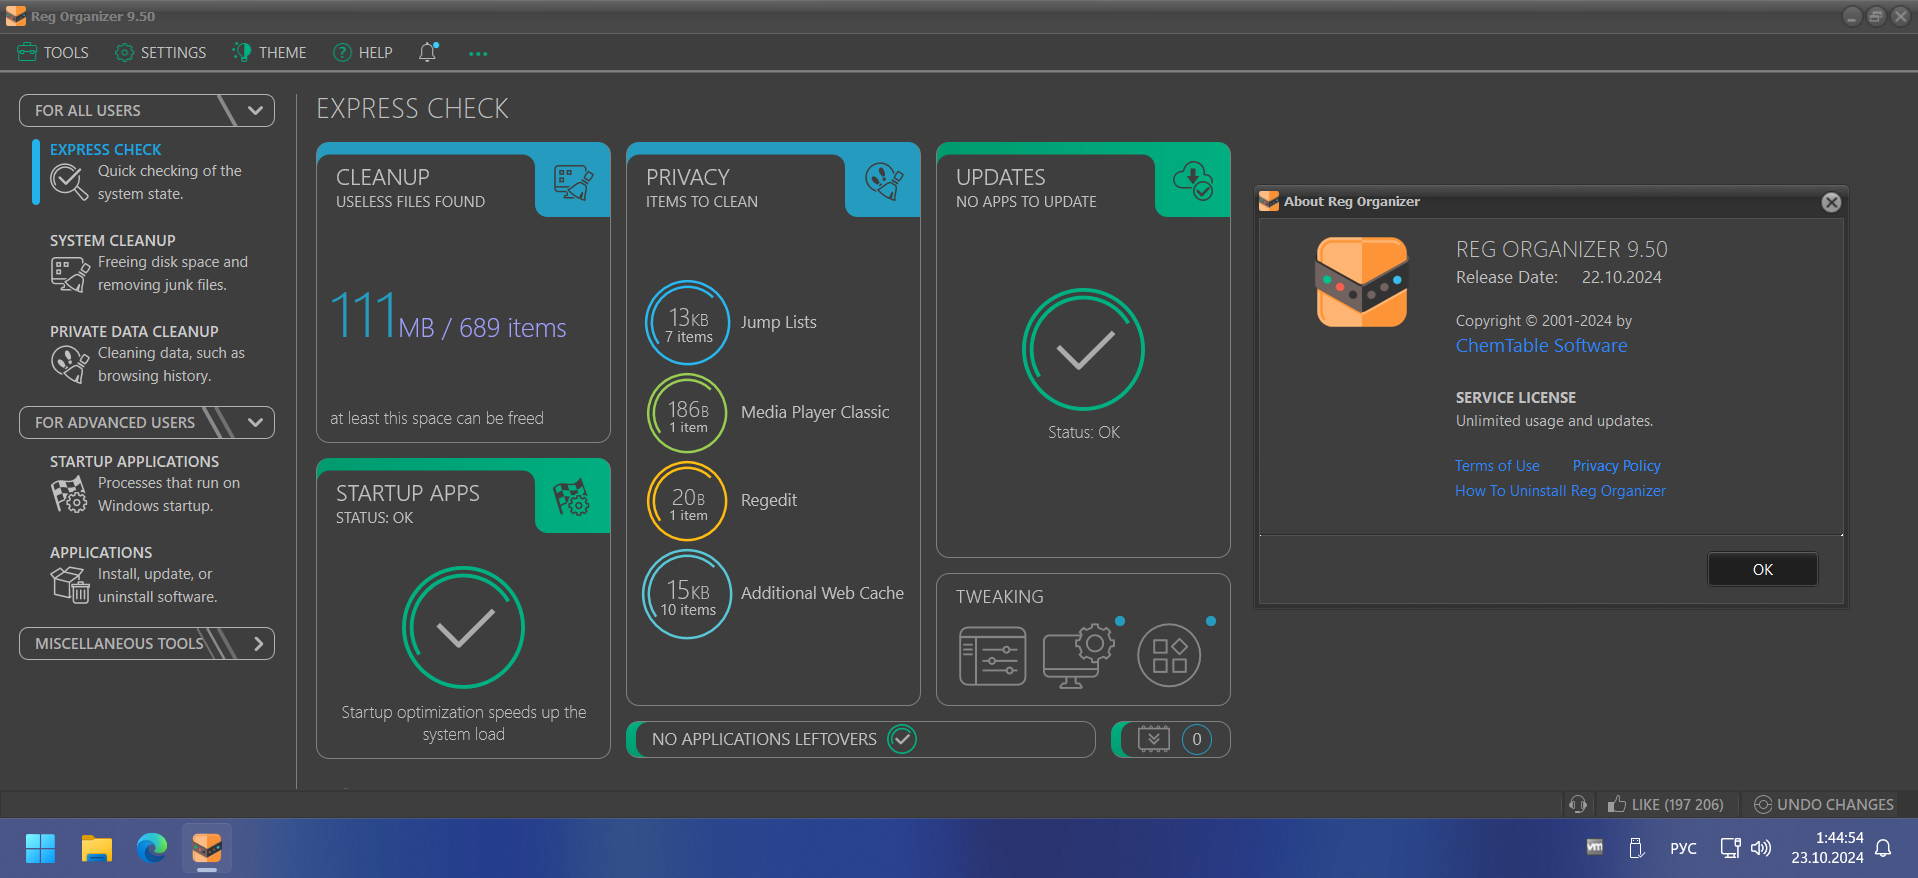Click the LIKE (197 206) button
This screenshot has width=1918, height=878.
1666,804
